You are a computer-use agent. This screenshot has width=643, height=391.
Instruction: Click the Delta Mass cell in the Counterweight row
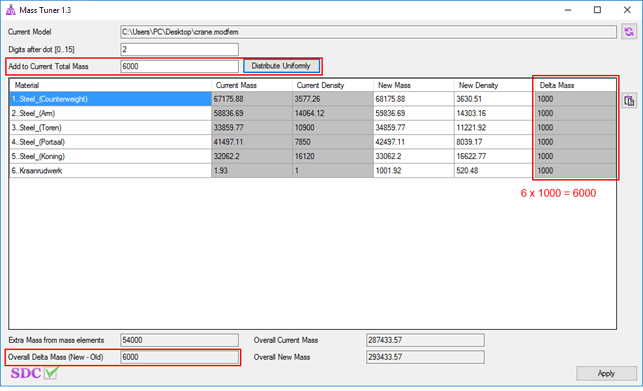pos(575,99)
